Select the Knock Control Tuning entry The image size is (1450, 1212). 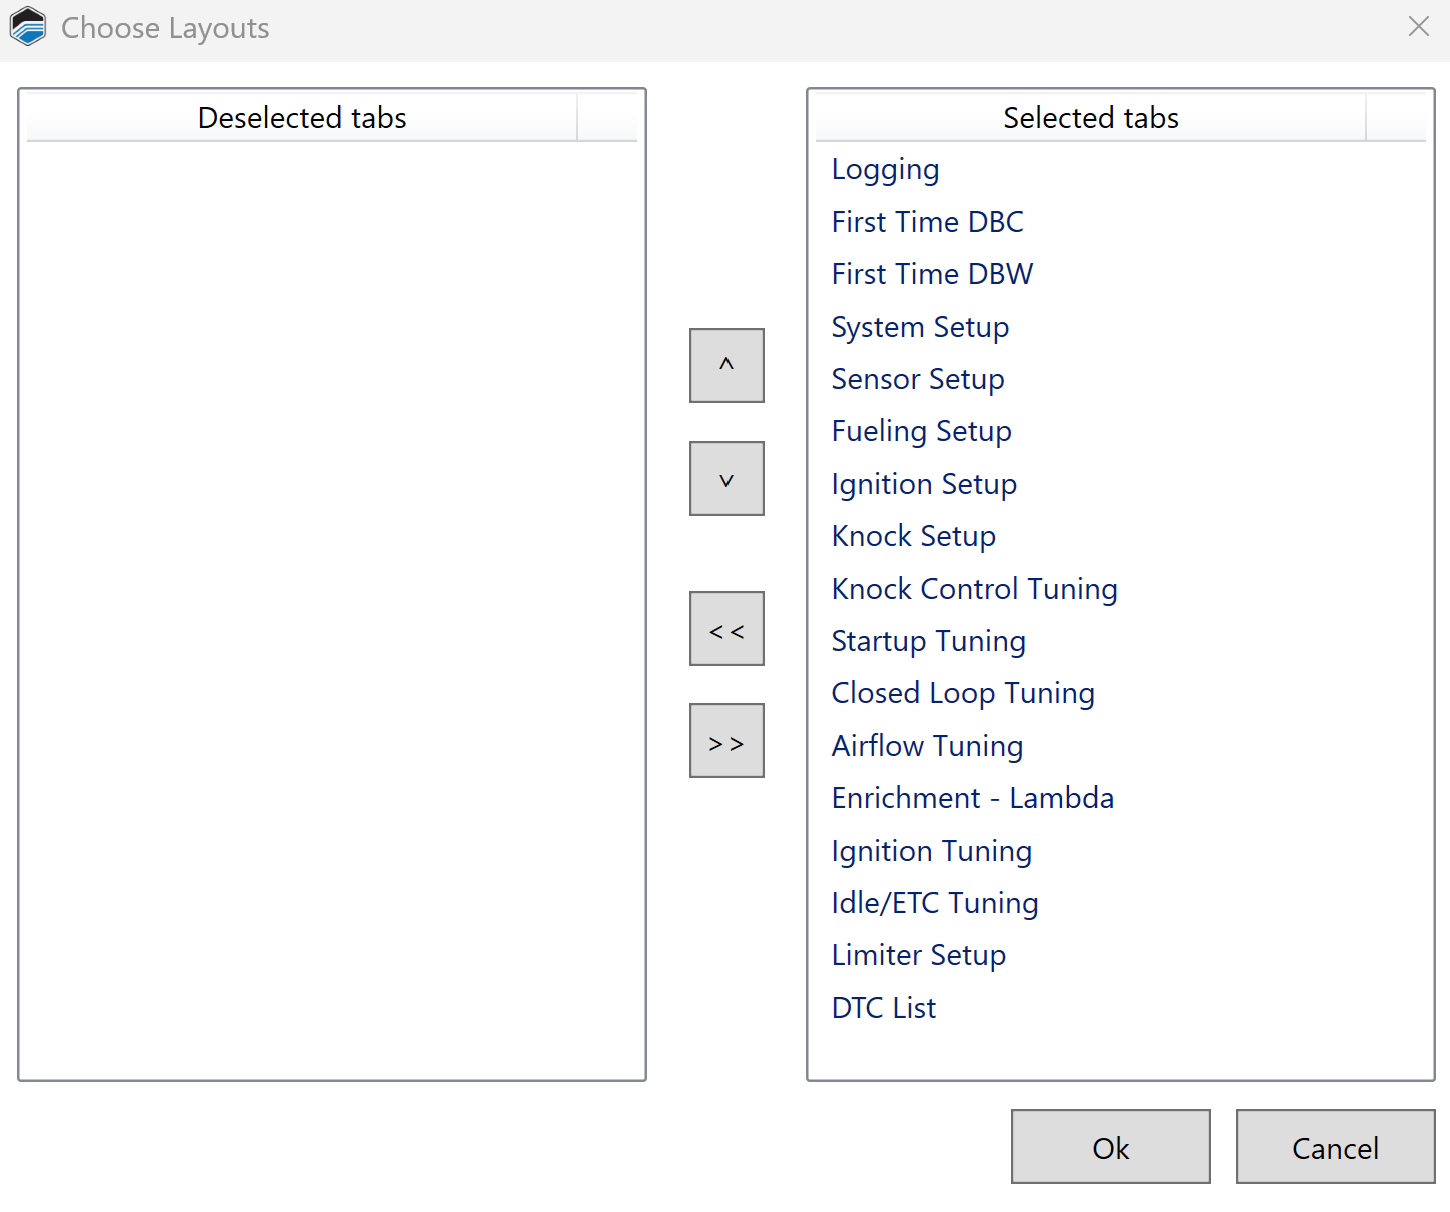[974, 589]
